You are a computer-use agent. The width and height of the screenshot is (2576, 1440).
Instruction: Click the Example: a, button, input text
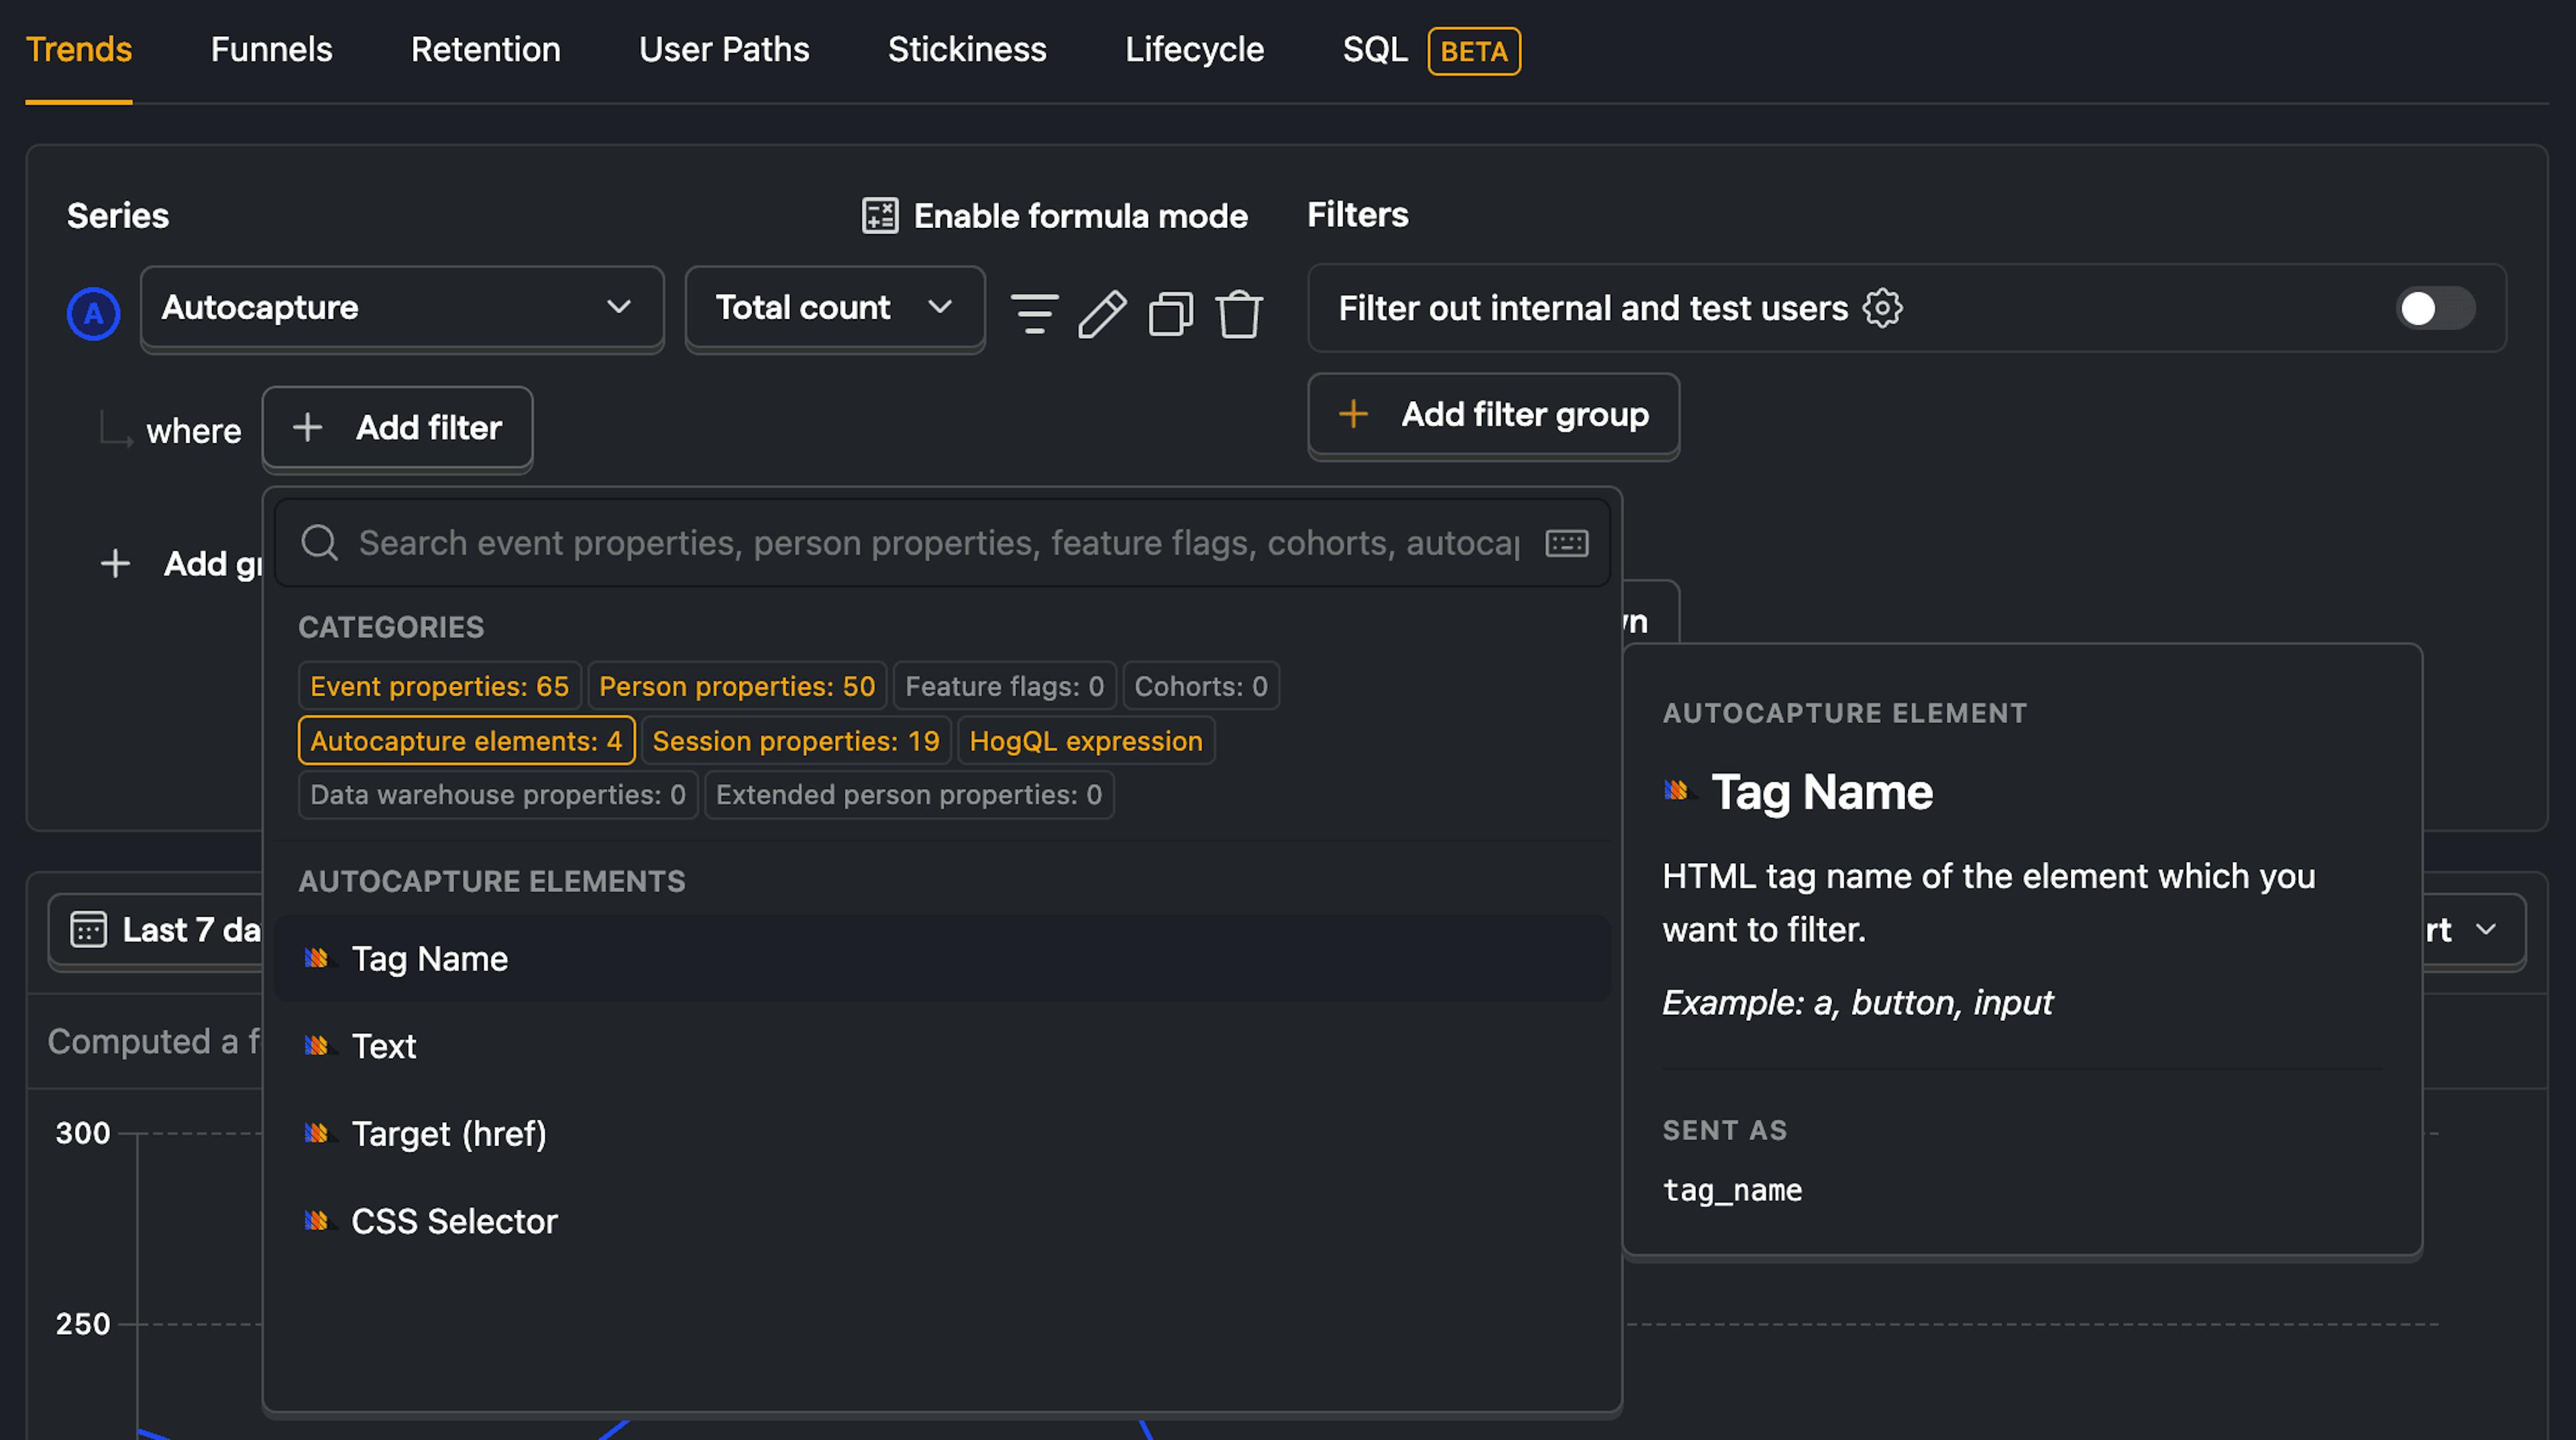click(1857, 1003)
